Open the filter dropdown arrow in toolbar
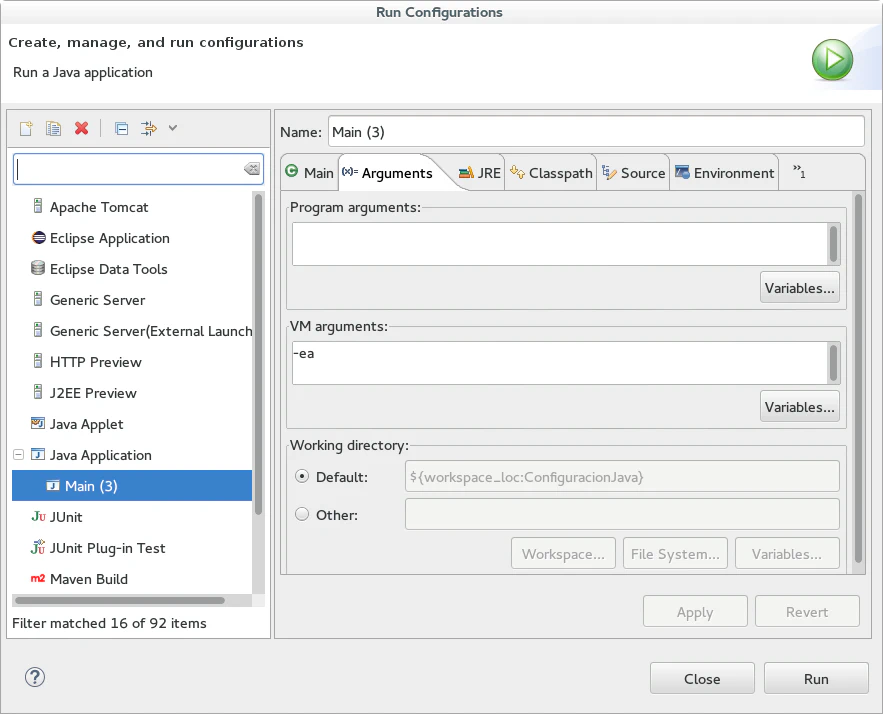The height and width of the screenshot is (714, 883). coord(173,128)
